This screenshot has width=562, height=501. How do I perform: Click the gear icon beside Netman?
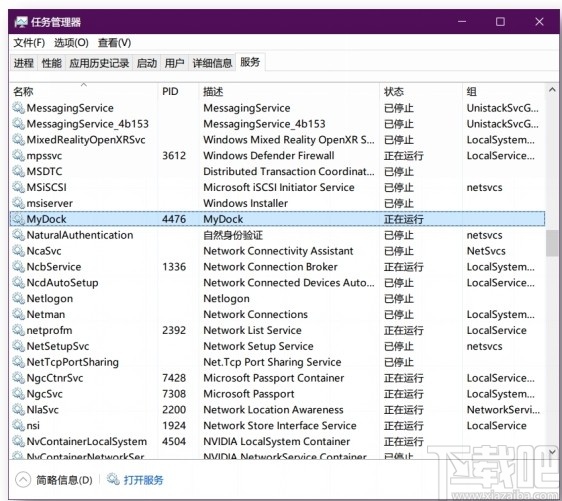point(18,314)
